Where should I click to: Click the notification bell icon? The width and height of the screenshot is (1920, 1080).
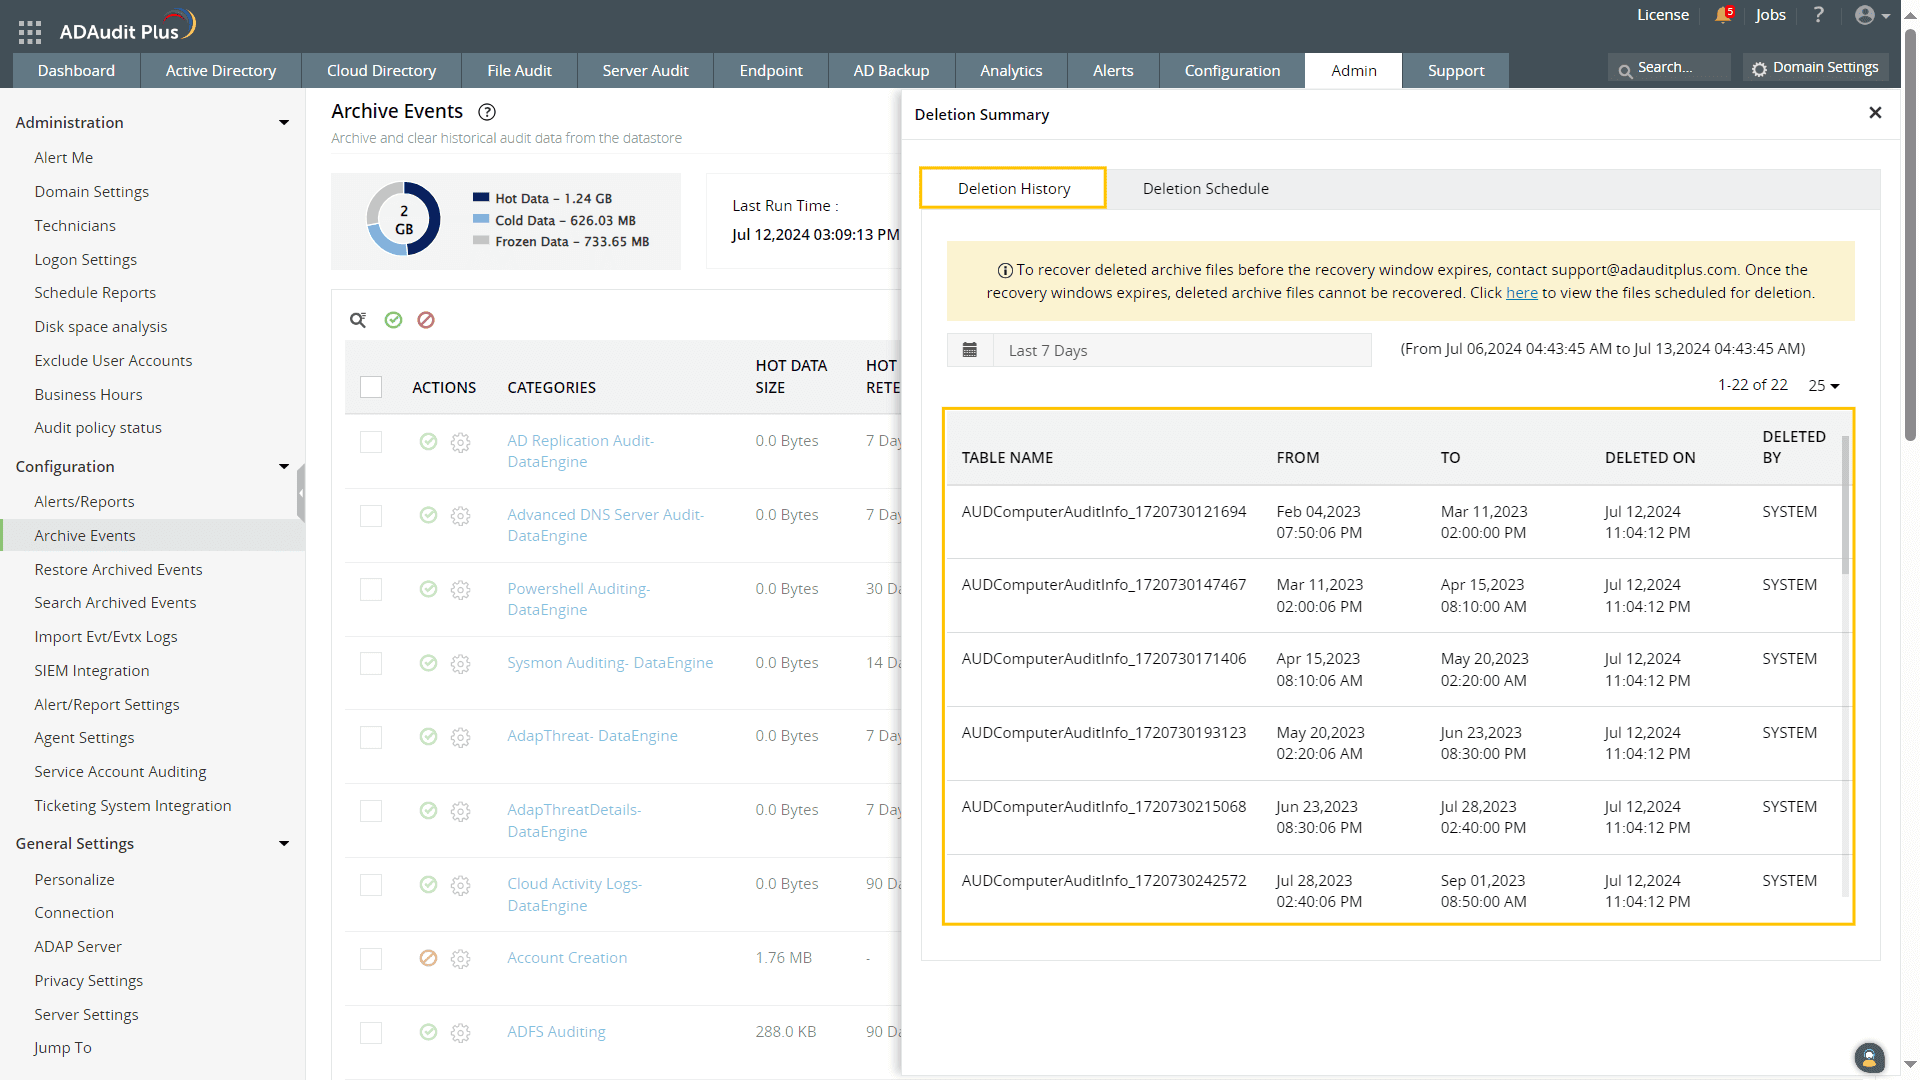point(1722,15)
